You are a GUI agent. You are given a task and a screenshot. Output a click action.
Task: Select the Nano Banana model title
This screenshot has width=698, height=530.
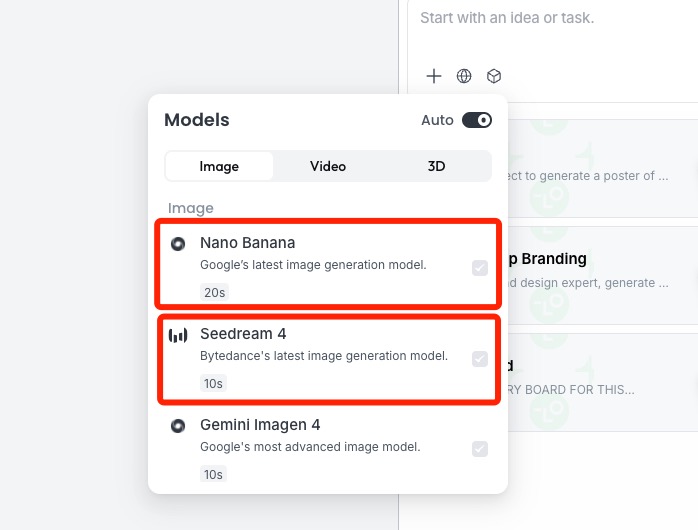pyautogui.click(x=248, y=243)
